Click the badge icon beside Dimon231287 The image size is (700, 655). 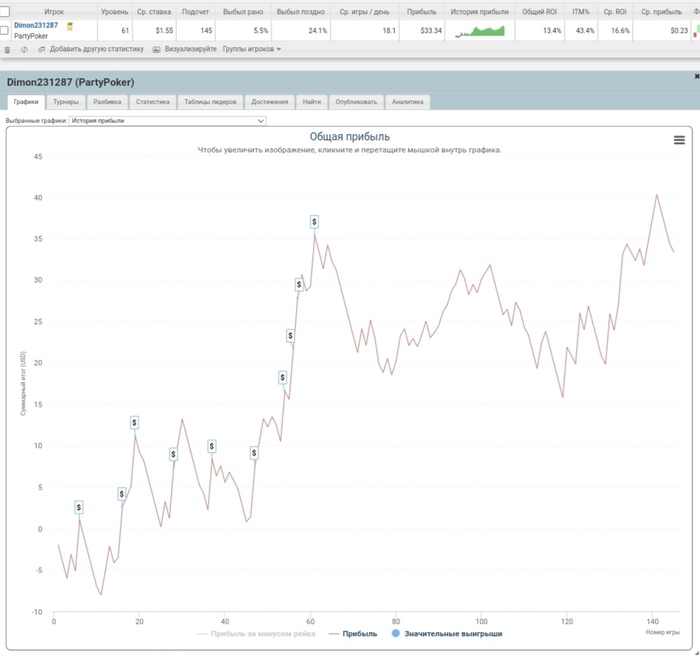[x=70, y=26]
